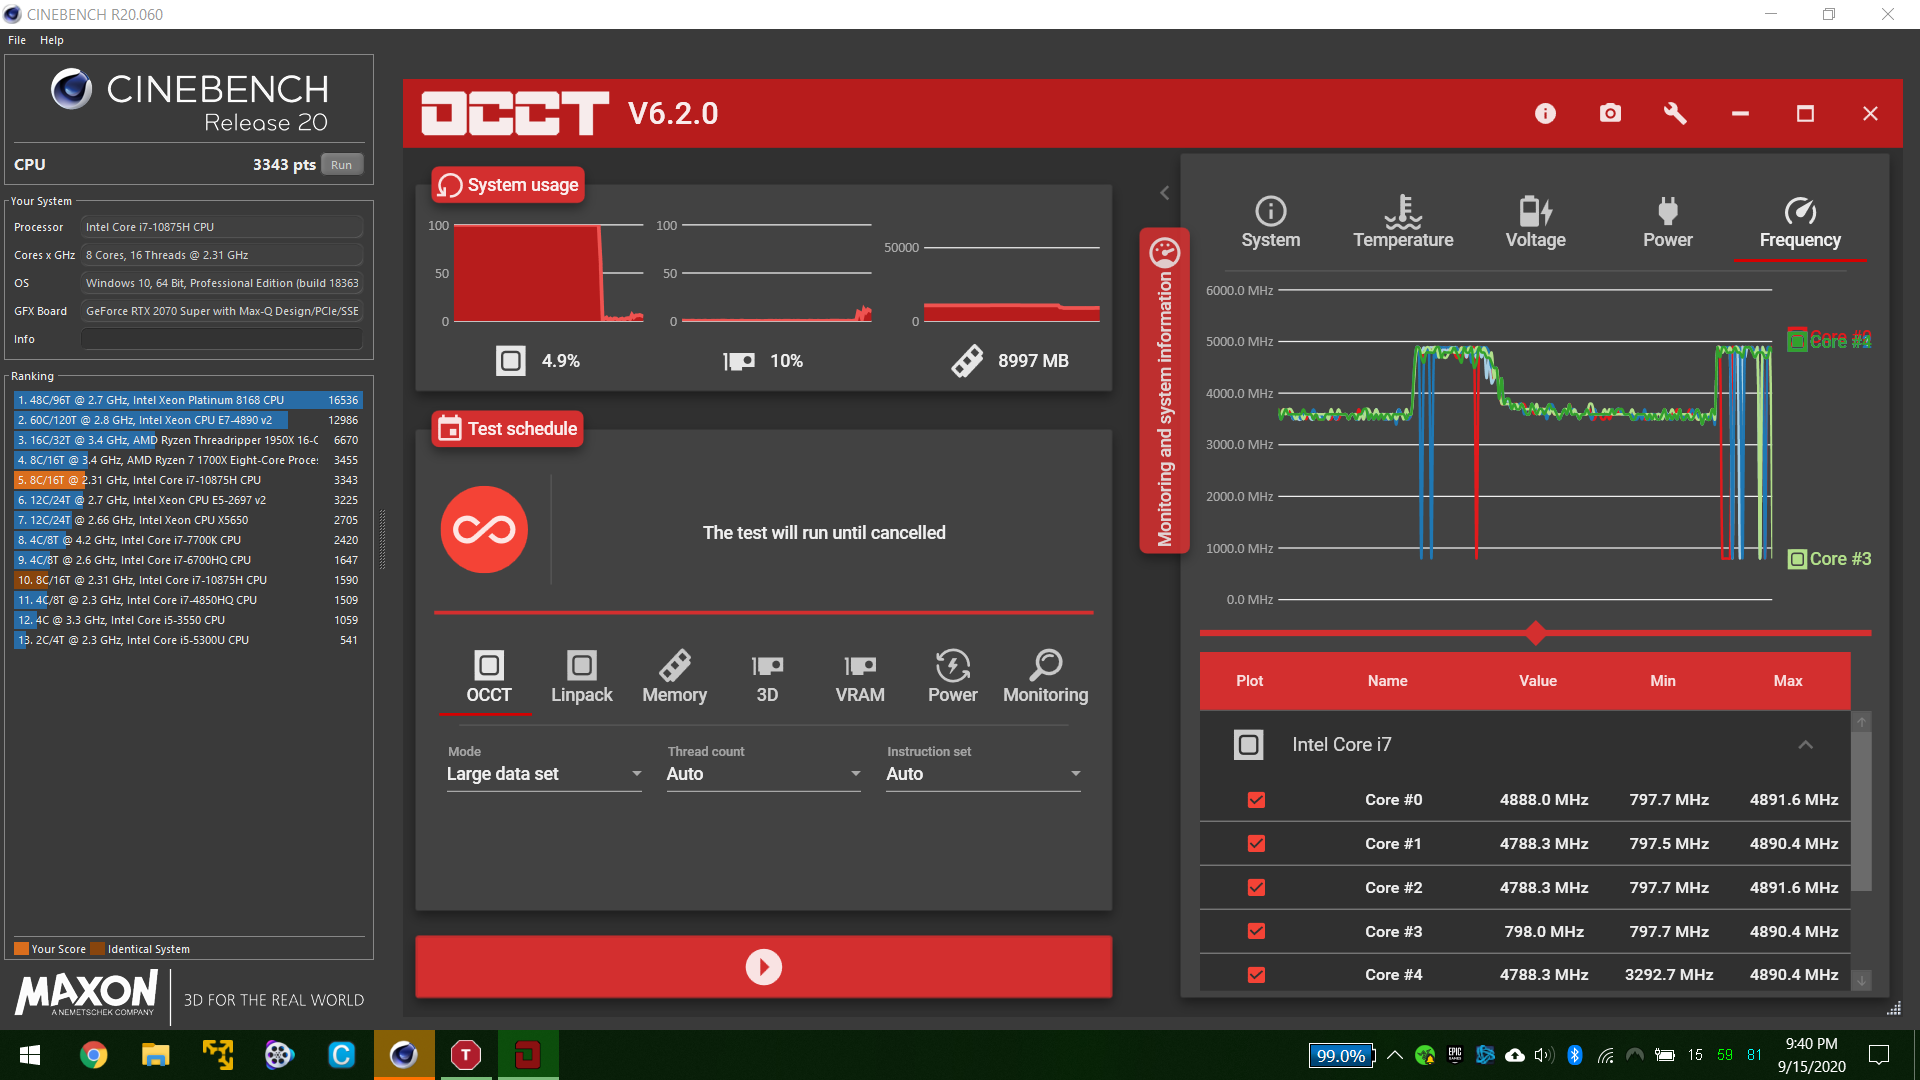1920x1080 pixels.
Task: Open the Thread count dropdown
Action: 764,774
